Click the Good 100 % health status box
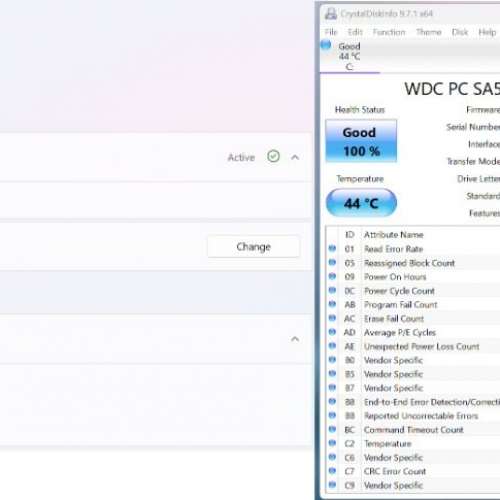 [x=361, y=141]
